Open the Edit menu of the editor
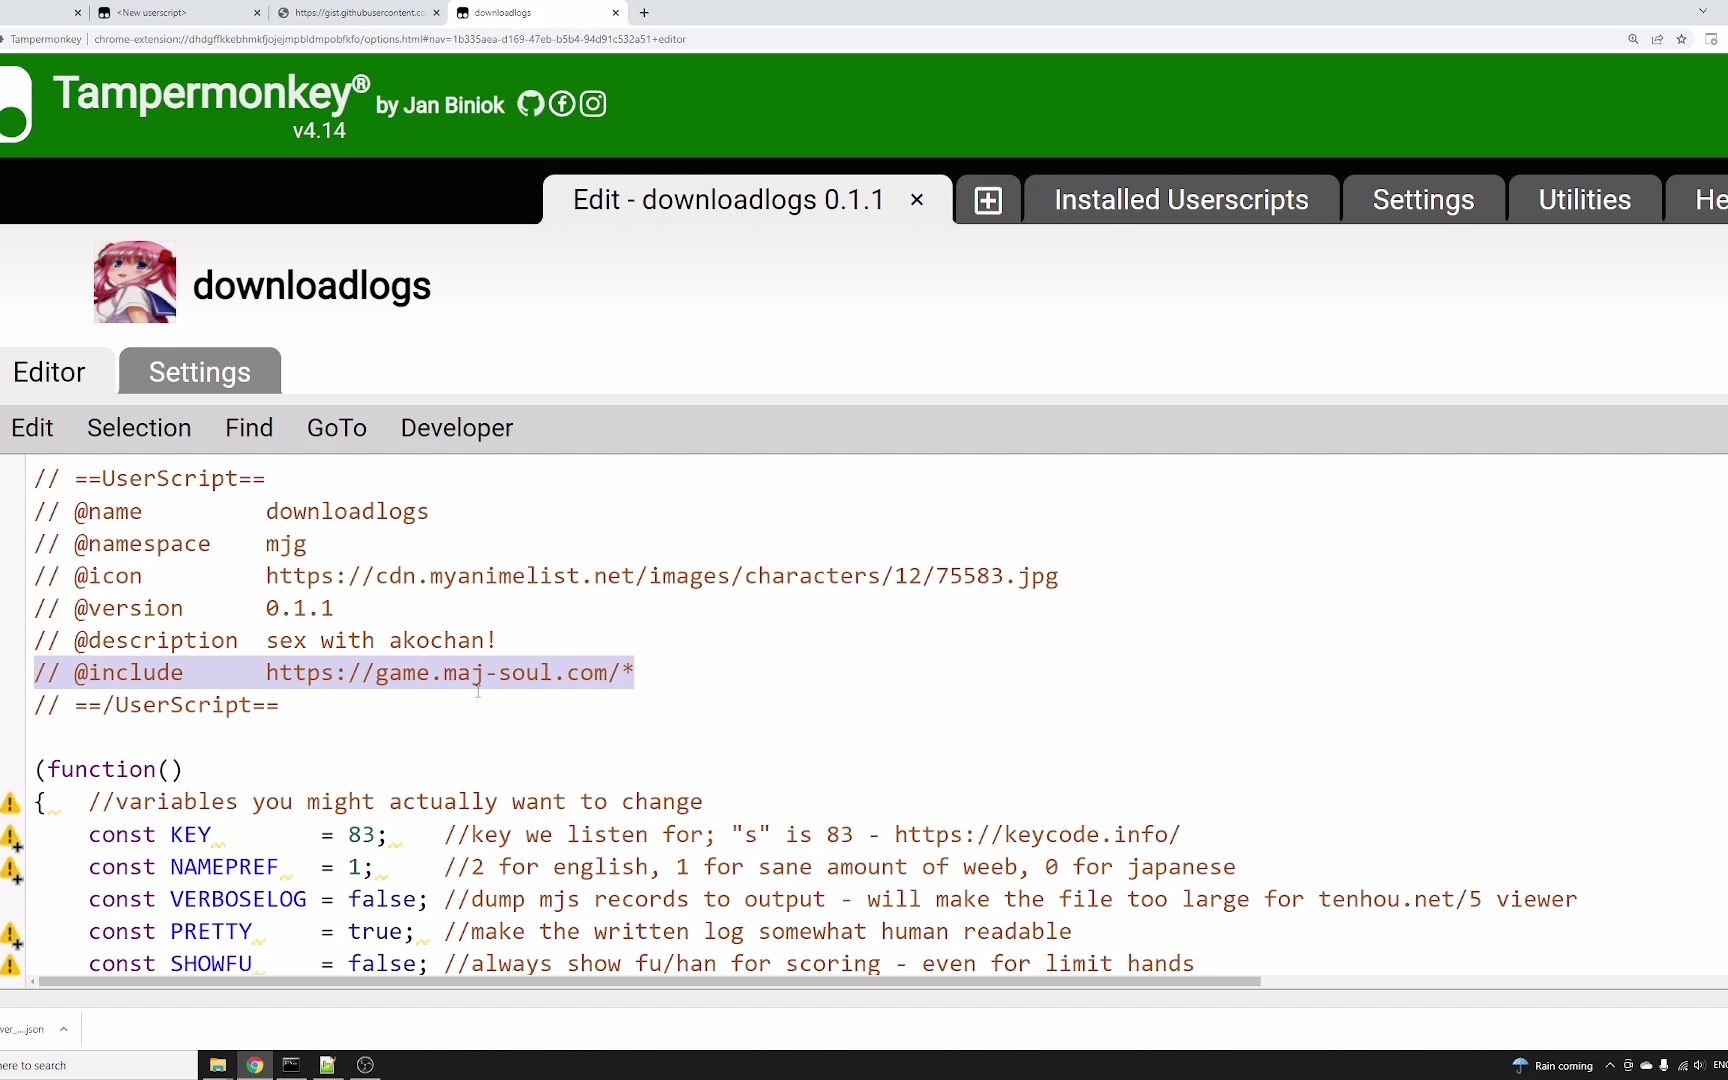The image size is (1728, 1080). point(32,428)
